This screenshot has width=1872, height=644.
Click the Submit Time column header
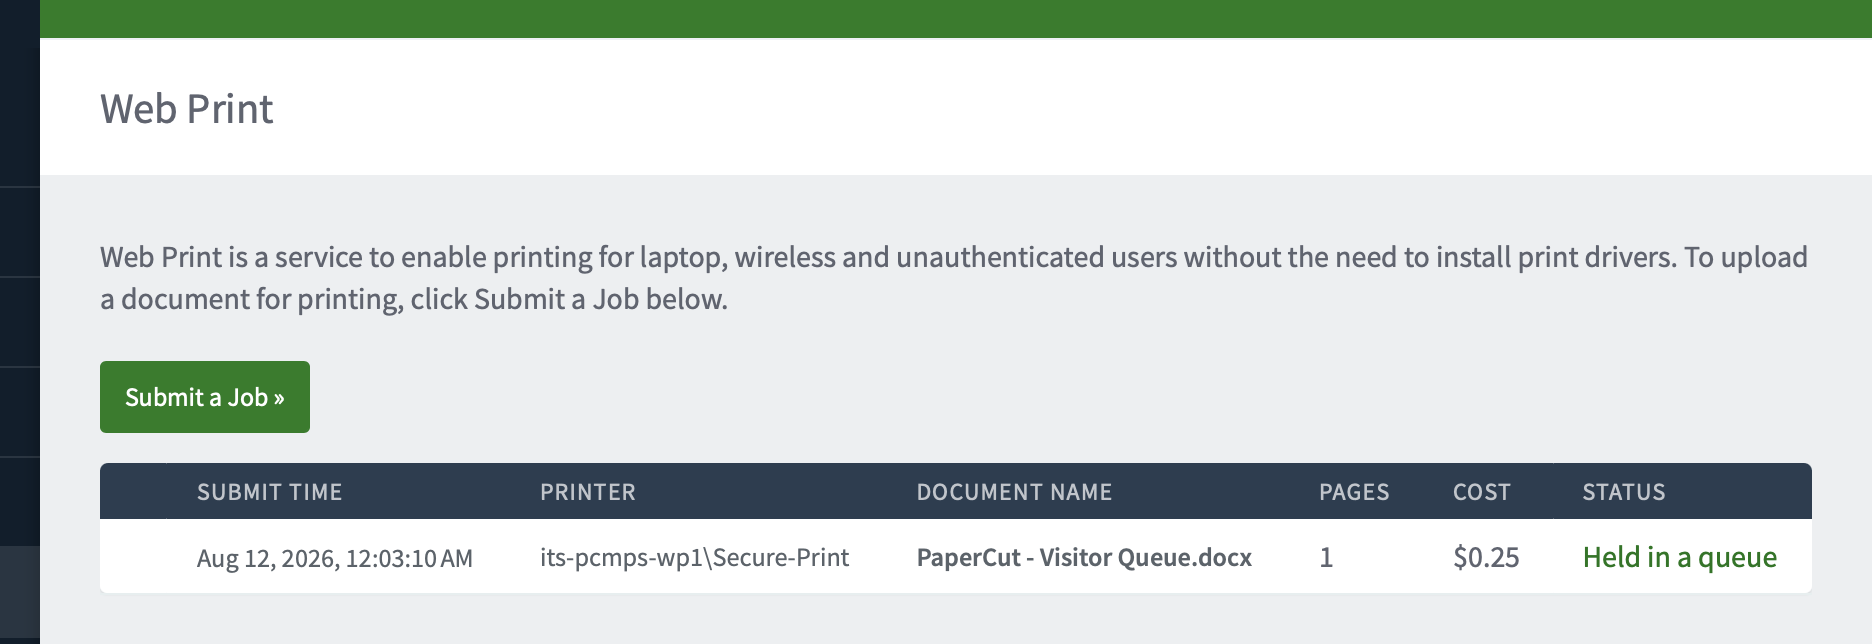269,492
